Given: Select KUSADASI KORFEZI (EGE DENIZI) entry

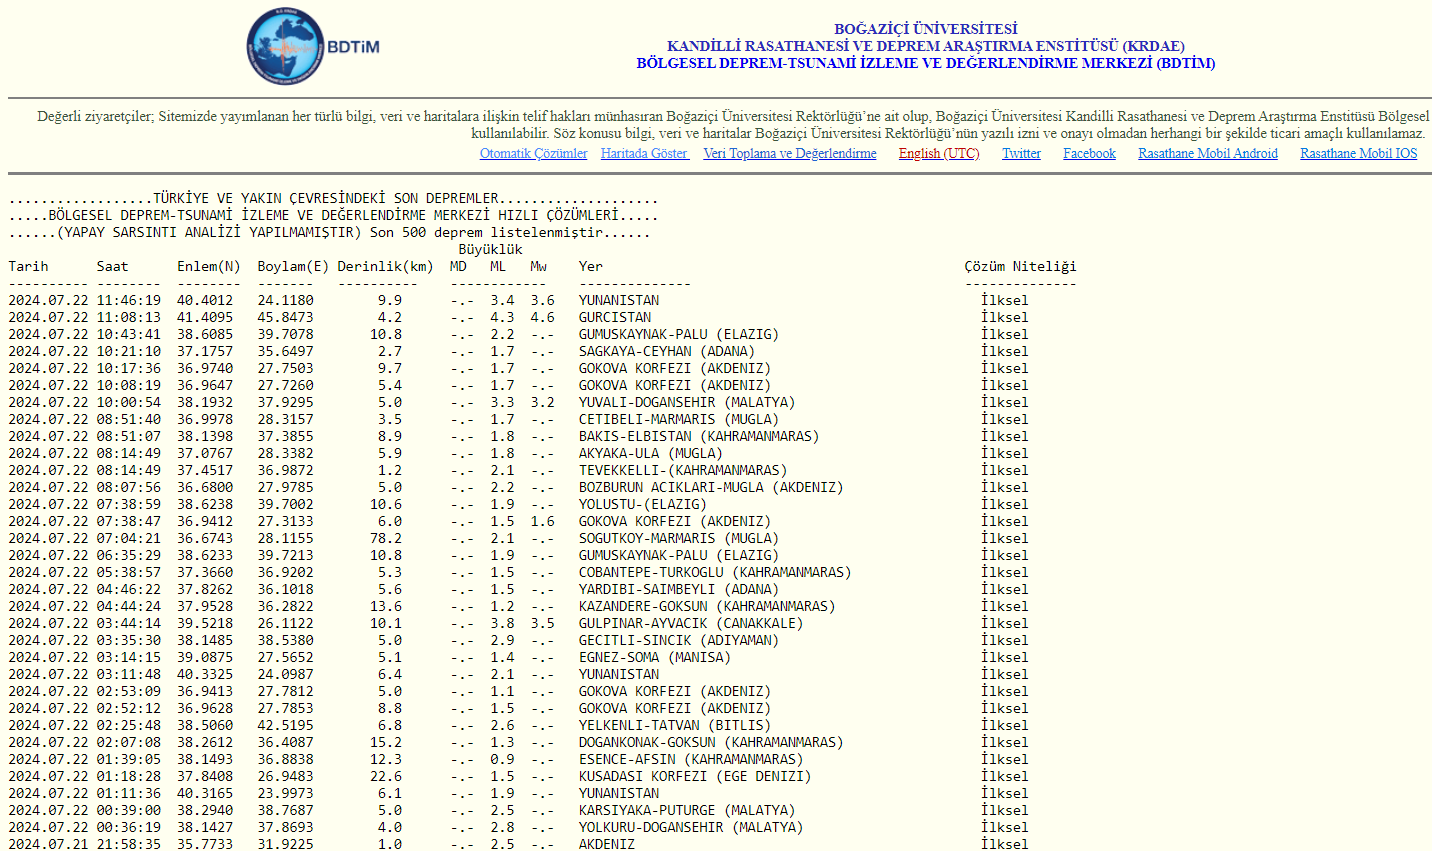Looking at the screenshot, I should coord(695,776).
